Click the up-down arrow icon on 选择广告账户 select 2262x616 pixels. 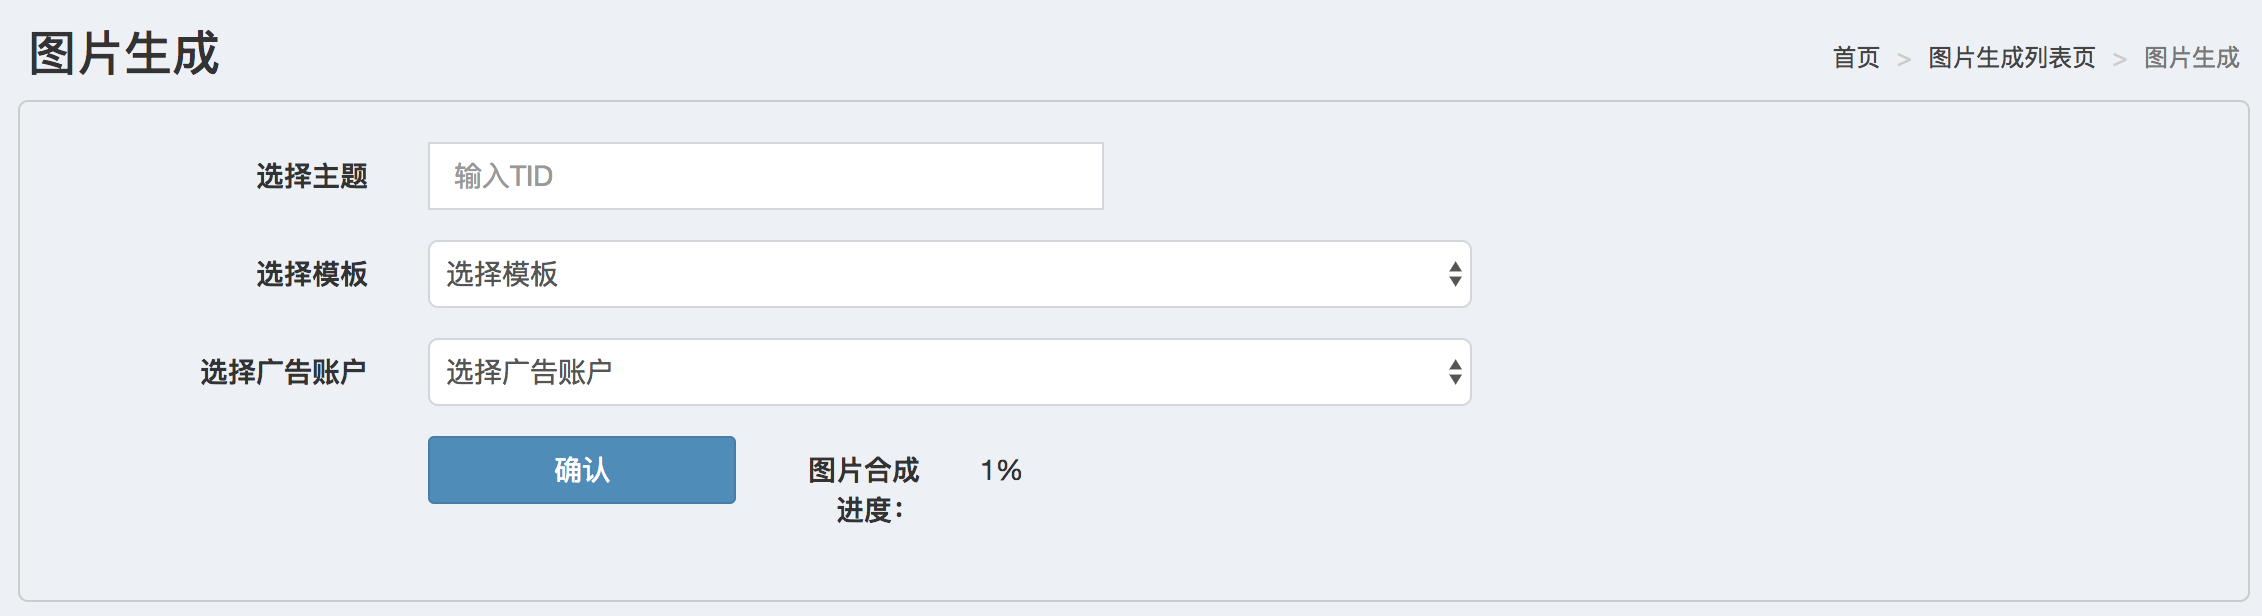pyautogui.click(x=1455, y=372)
